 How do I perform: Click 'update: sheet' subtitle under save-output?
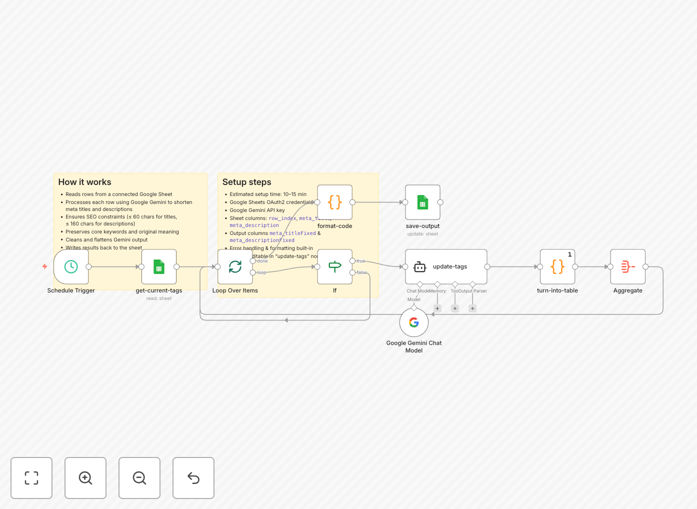[423, 234]
